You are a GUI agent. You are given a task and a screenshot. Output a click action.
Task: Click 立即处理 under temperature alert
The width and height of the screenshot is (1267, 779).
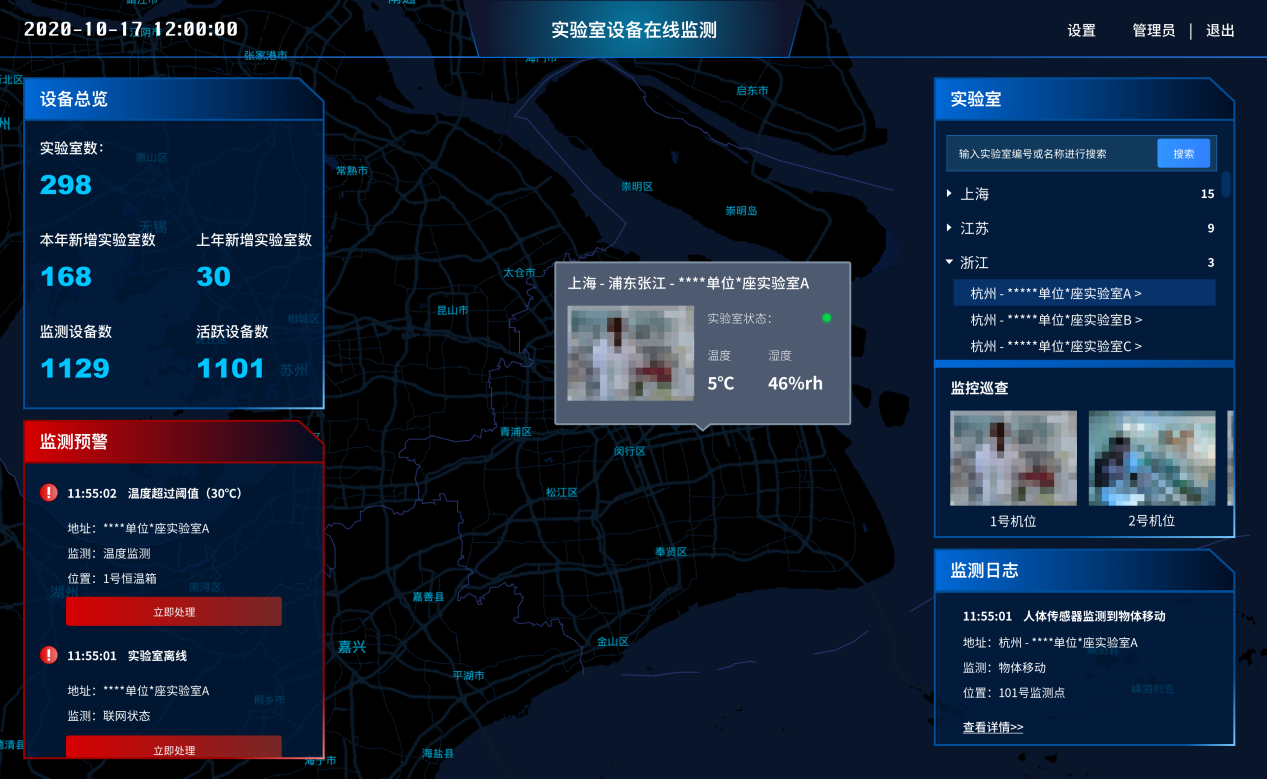click(174, 611)
